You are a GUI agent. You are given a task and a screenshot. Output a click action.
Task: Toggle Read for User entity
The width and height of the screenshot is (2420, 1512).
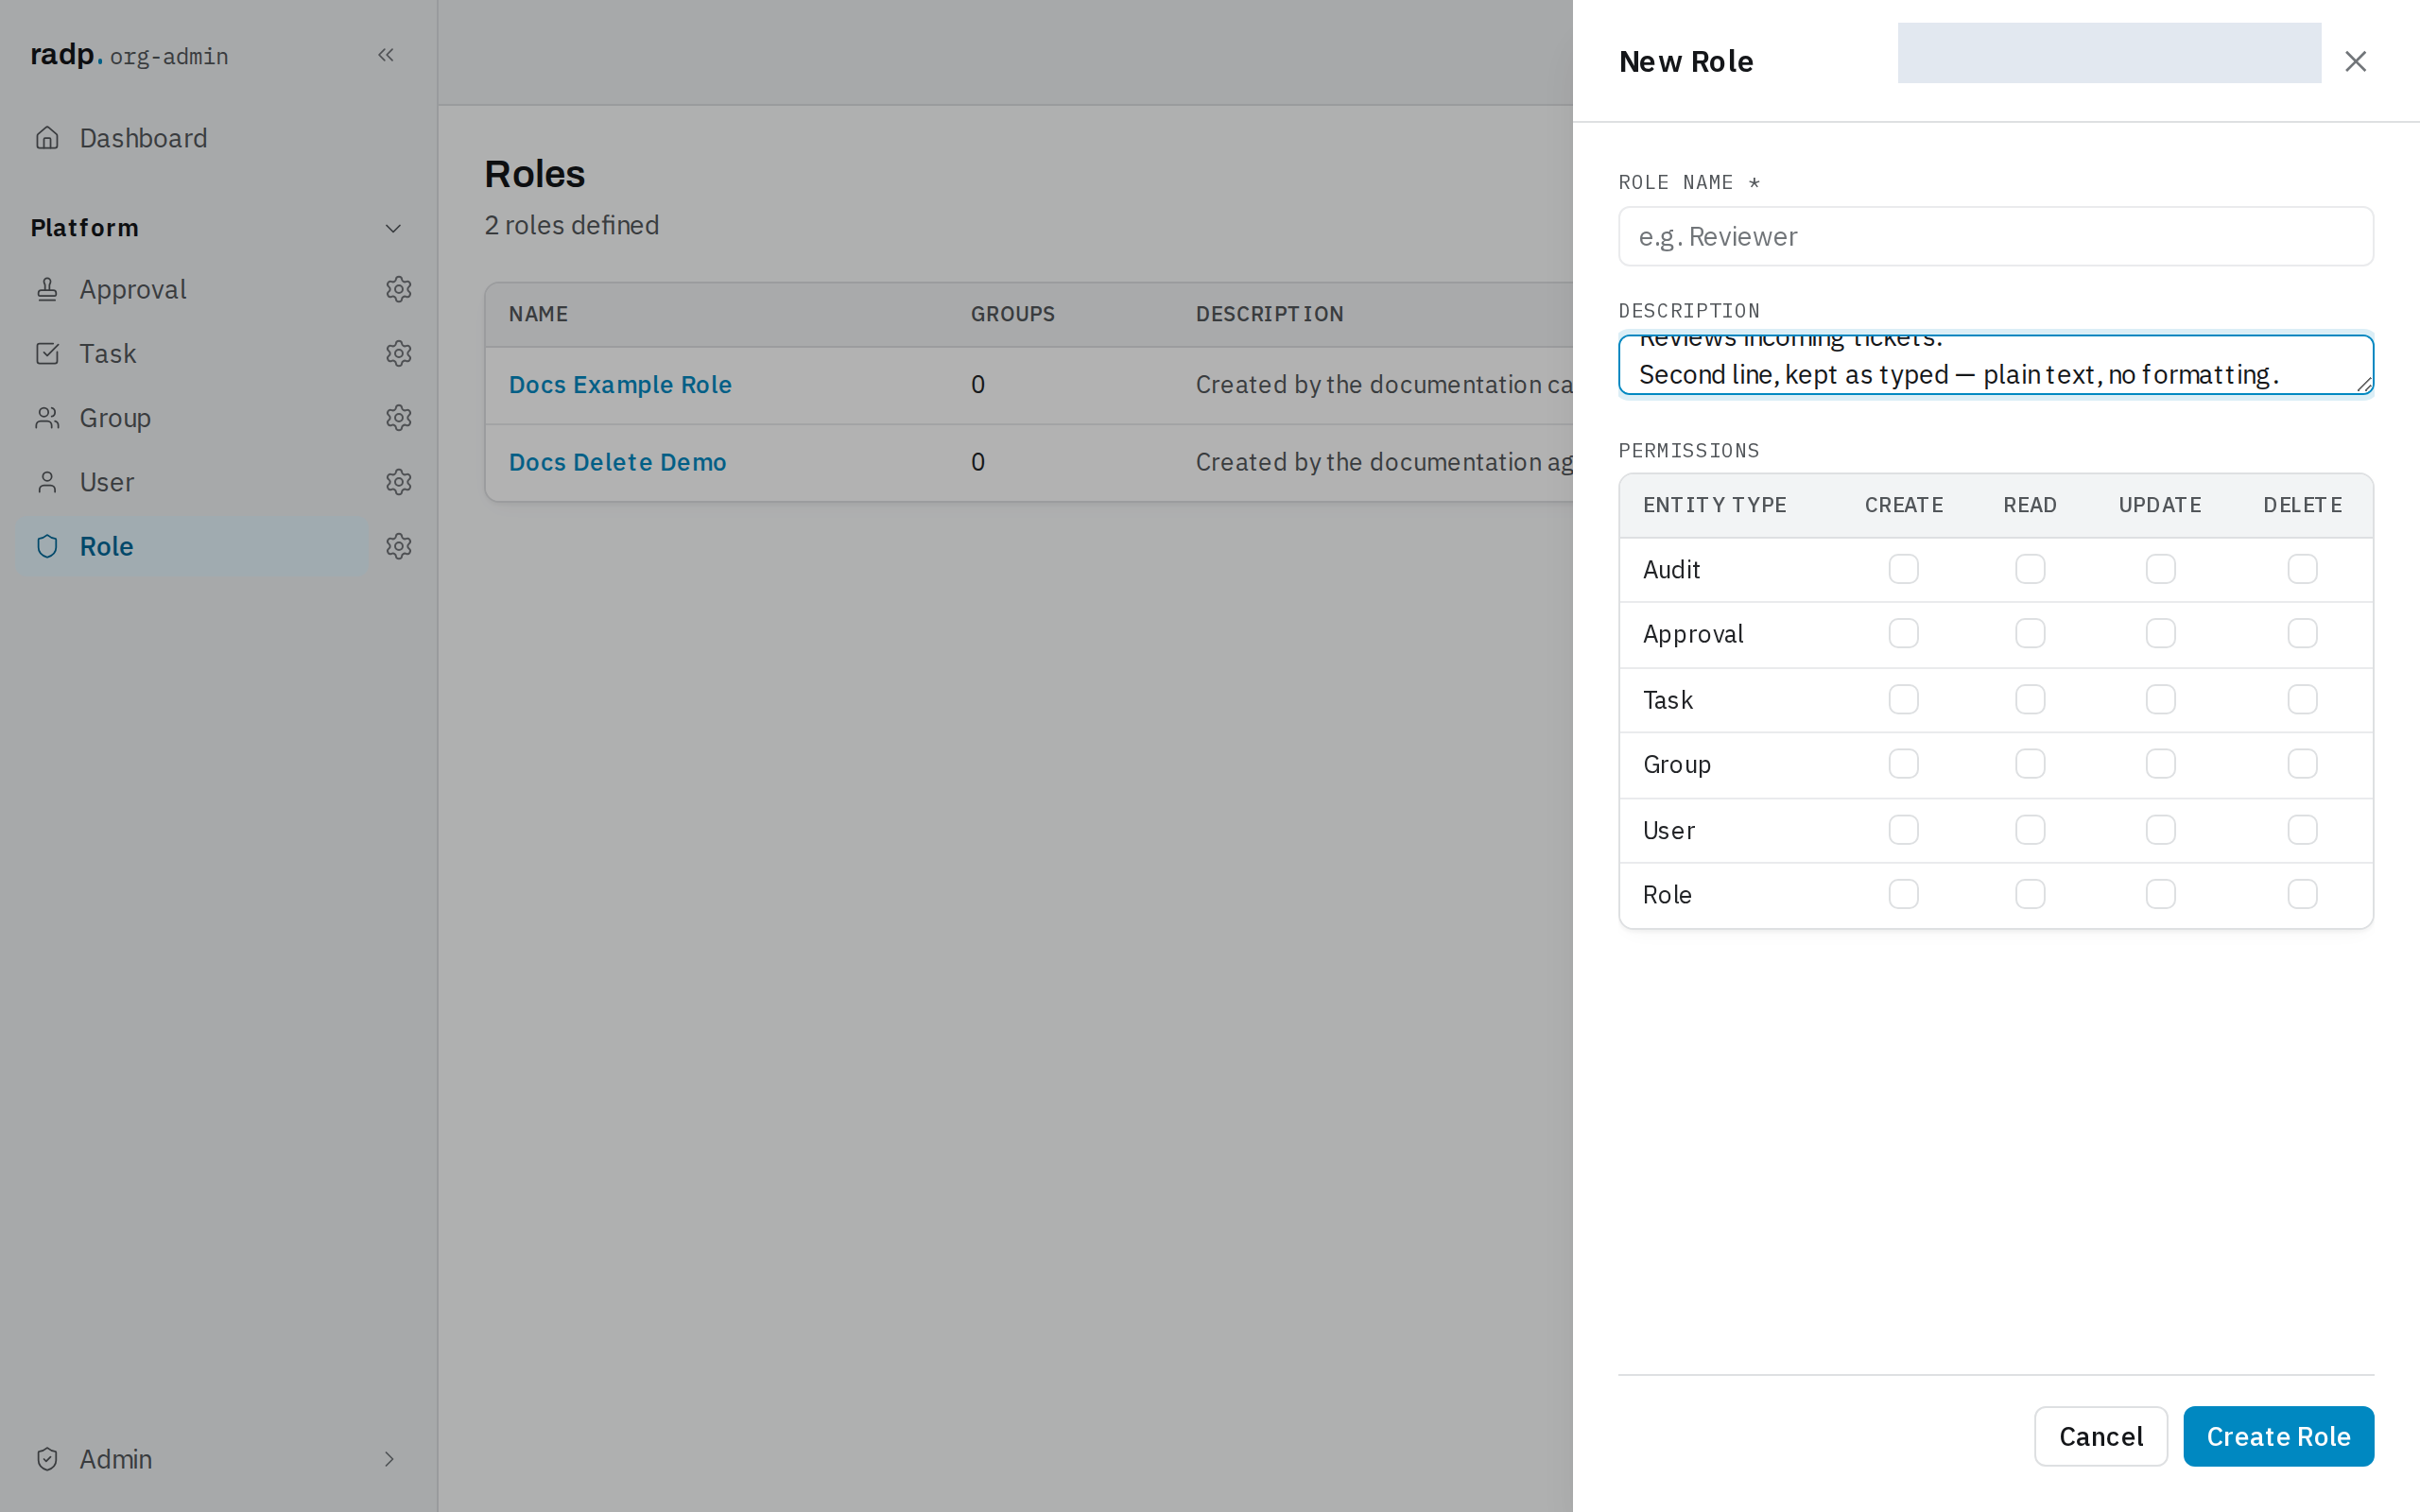tap(2030, 830)
